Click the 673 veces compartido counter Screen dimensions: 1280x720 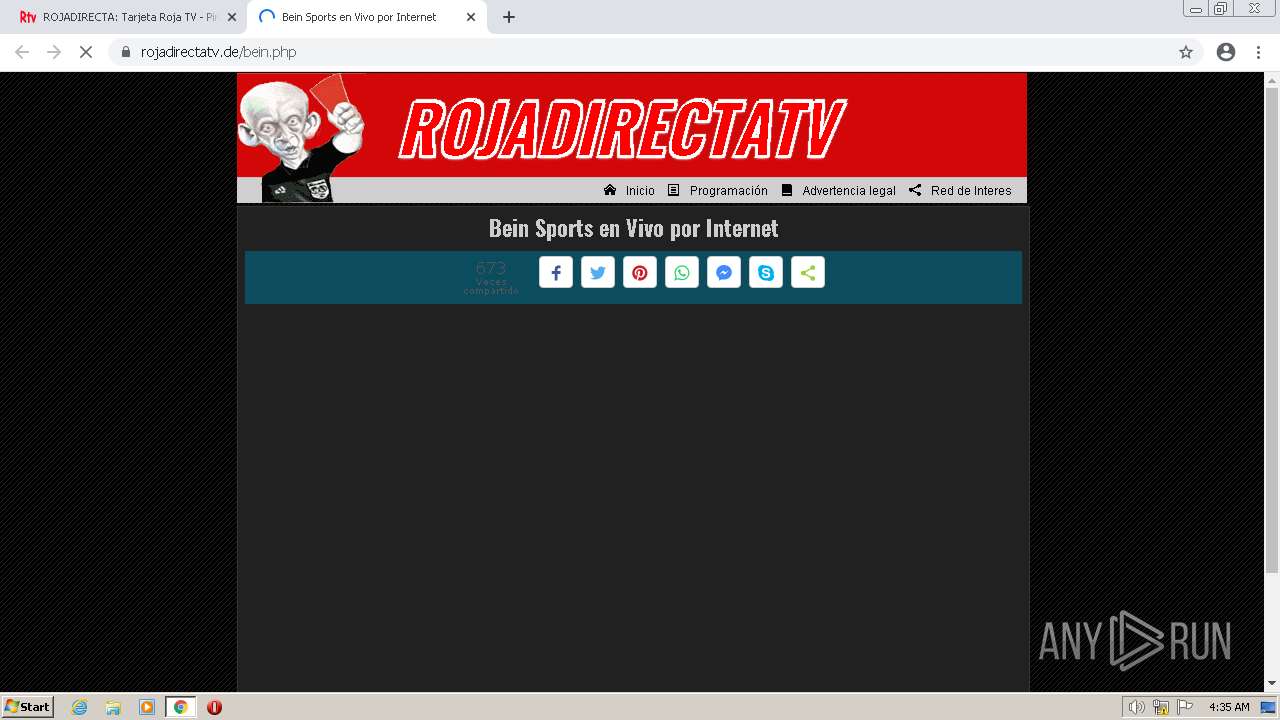491,277
